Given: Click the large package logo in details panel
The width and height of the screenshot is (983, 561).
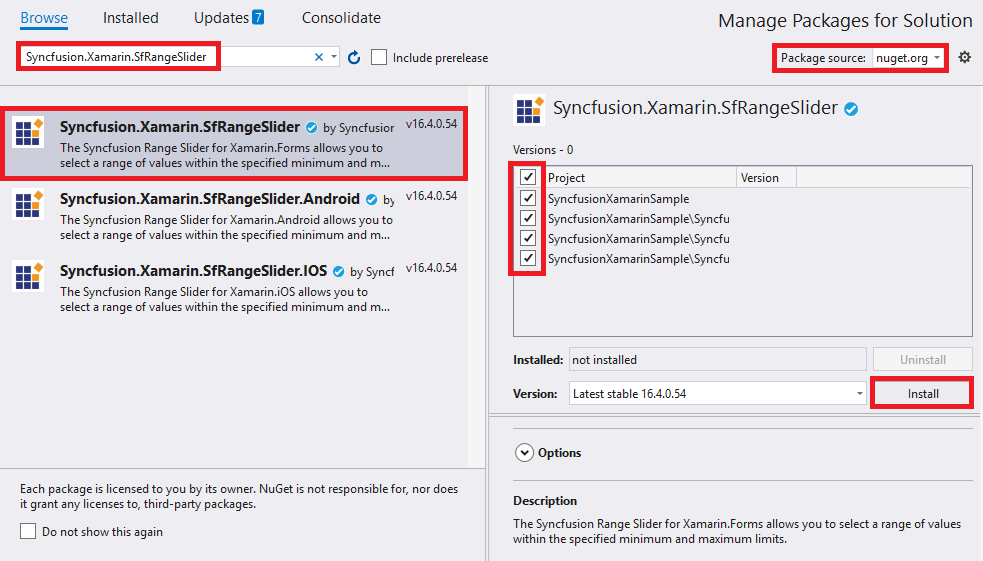Looking at the screenshot, I should [x=528, y=110].
